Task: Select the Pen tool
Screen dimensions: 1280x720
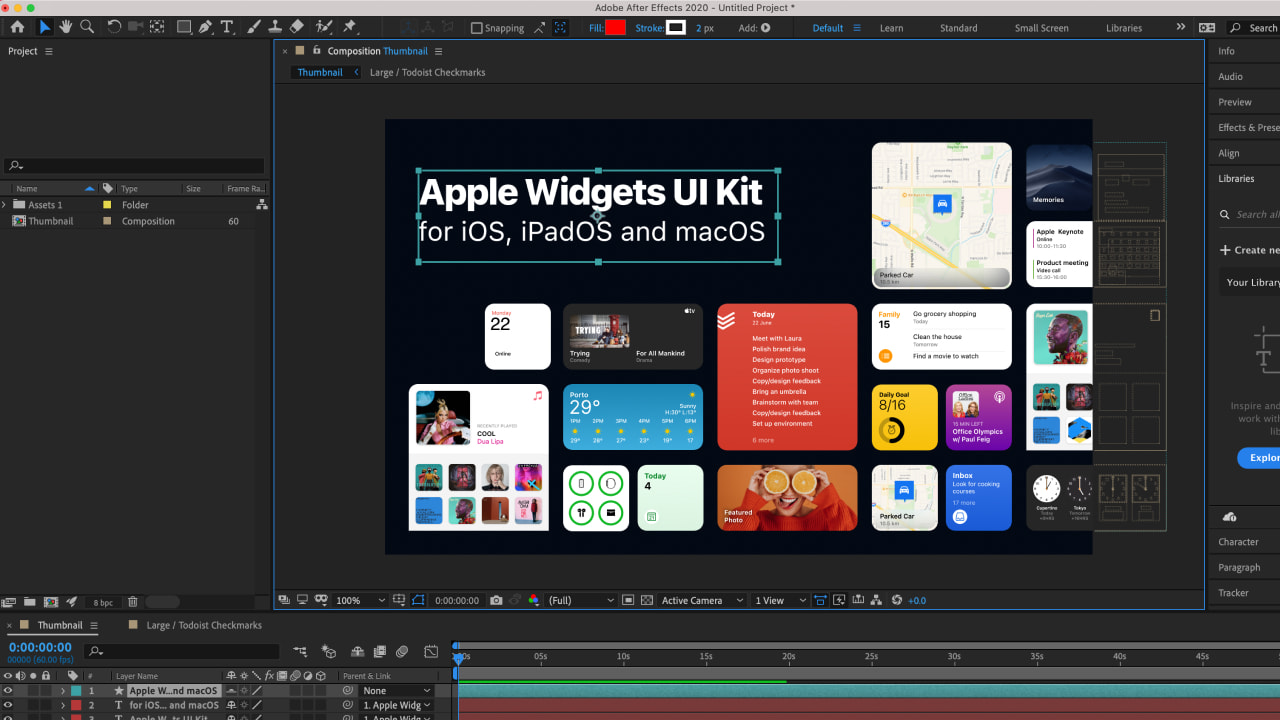Action: point(206,27)
